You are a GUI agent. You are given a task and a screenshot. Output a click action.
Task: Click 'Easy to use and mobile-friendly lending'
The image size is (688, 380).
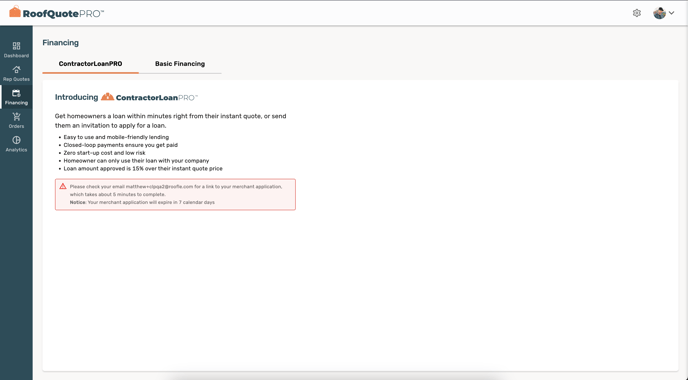coord(116,137)
